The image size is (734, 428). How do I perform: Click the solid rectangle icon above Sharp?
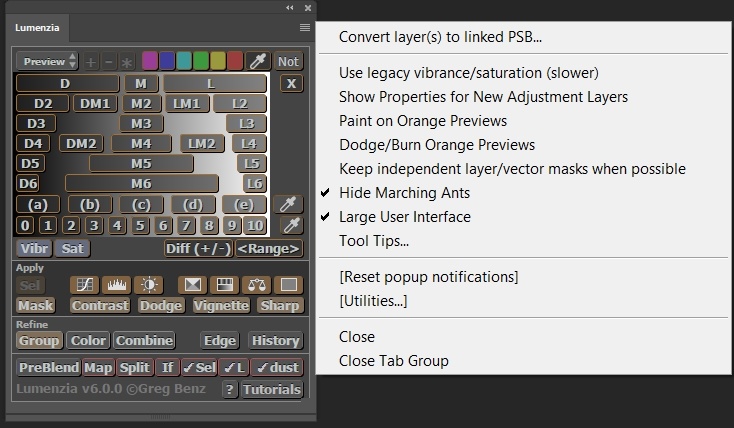(288, 285)
